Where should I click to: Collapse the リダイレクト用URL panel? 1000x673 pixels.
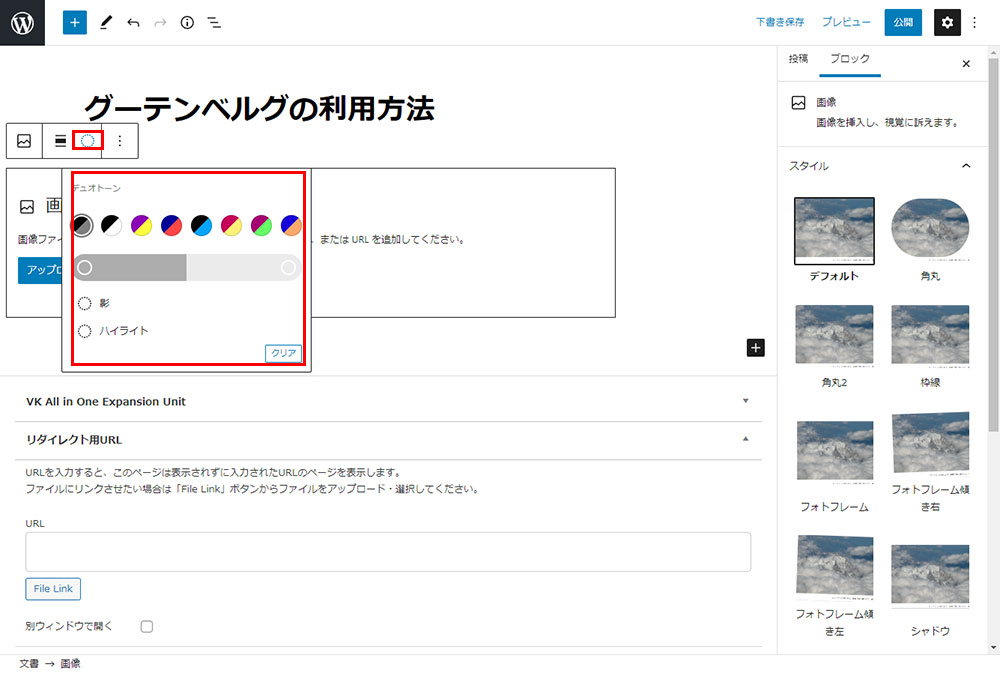[745, 439]
